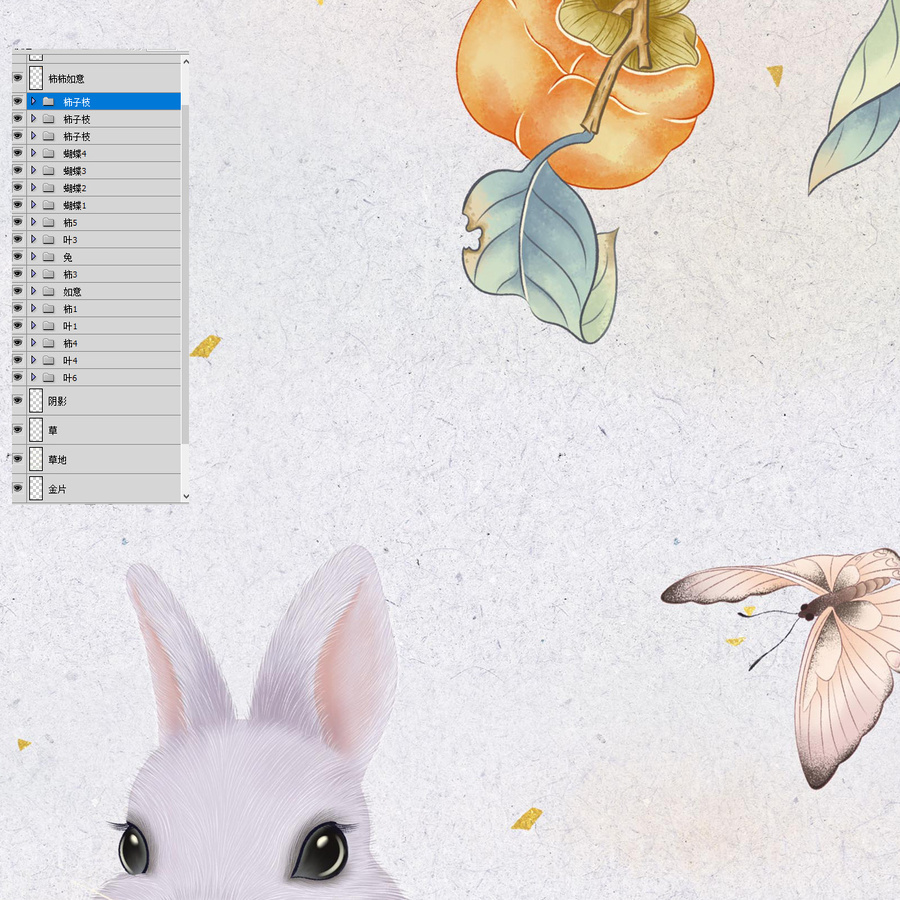Click the folder icon of 蝴蝶2 group
Viewport: 900px width, 900px height.
(x=49, y=188)
